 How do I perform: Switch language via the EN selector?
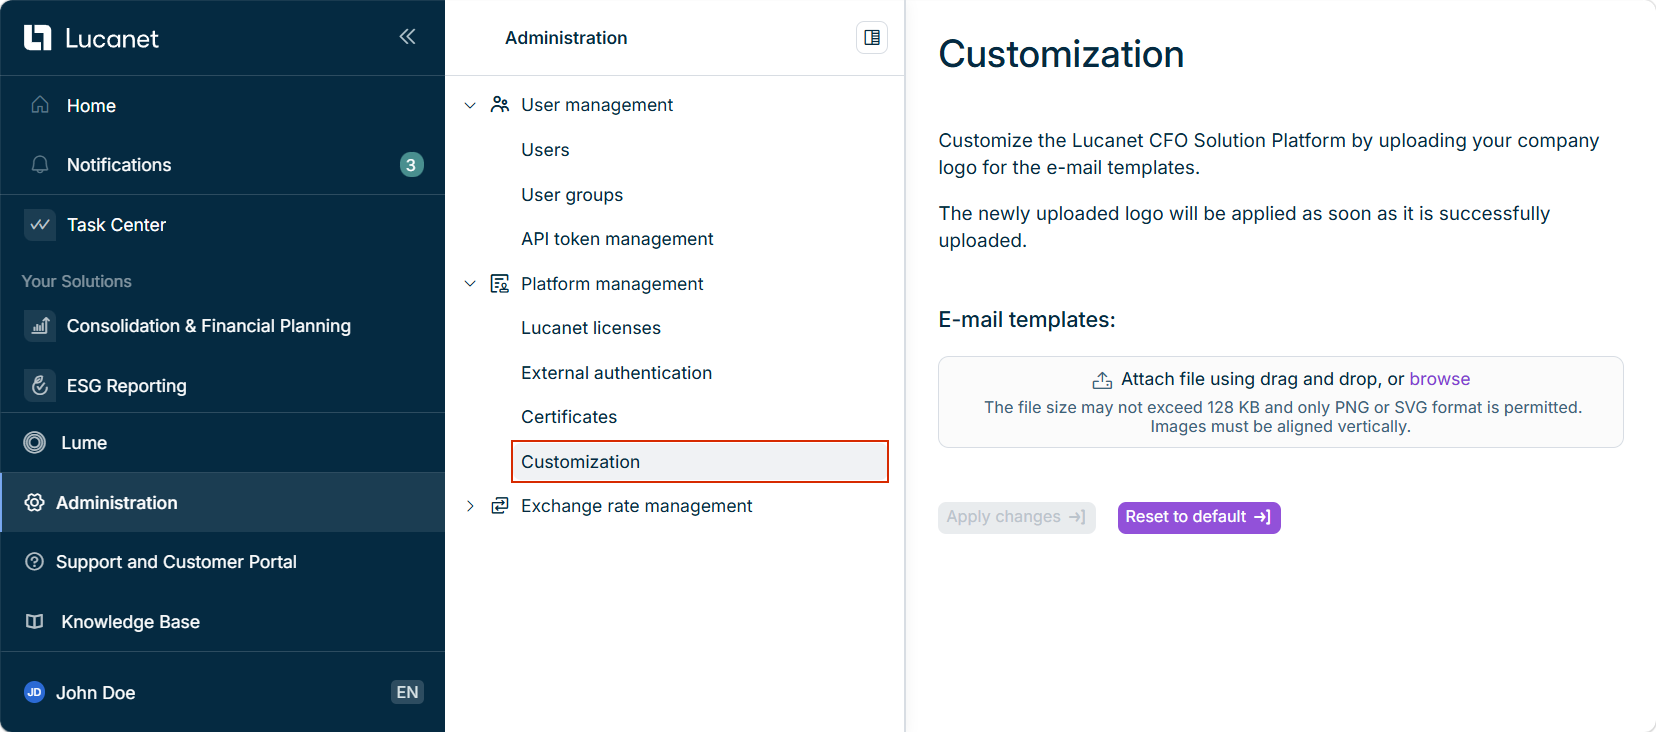click(x=407, y=692)
